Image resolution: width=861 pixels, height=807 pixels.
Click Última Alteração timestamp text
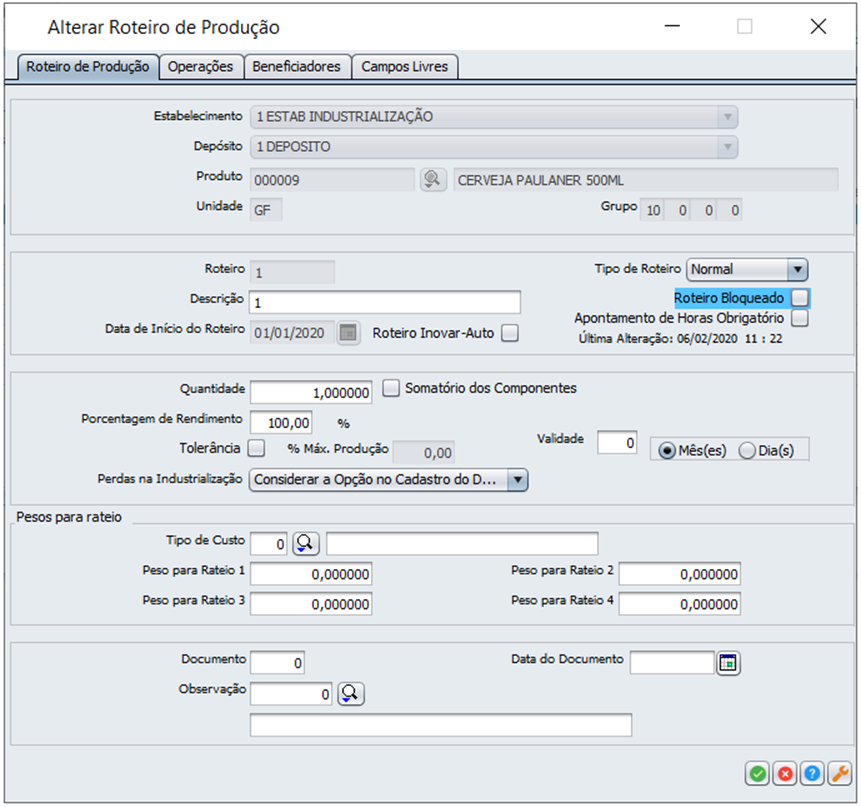click(680, 339)
